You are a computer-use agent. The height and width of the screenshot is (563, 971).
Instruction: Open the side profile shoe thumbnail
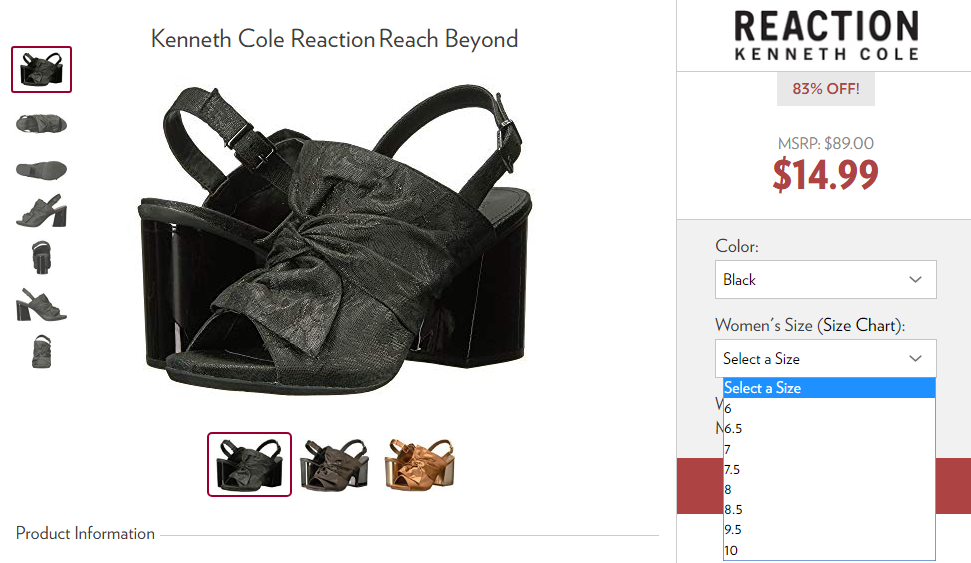41,211
